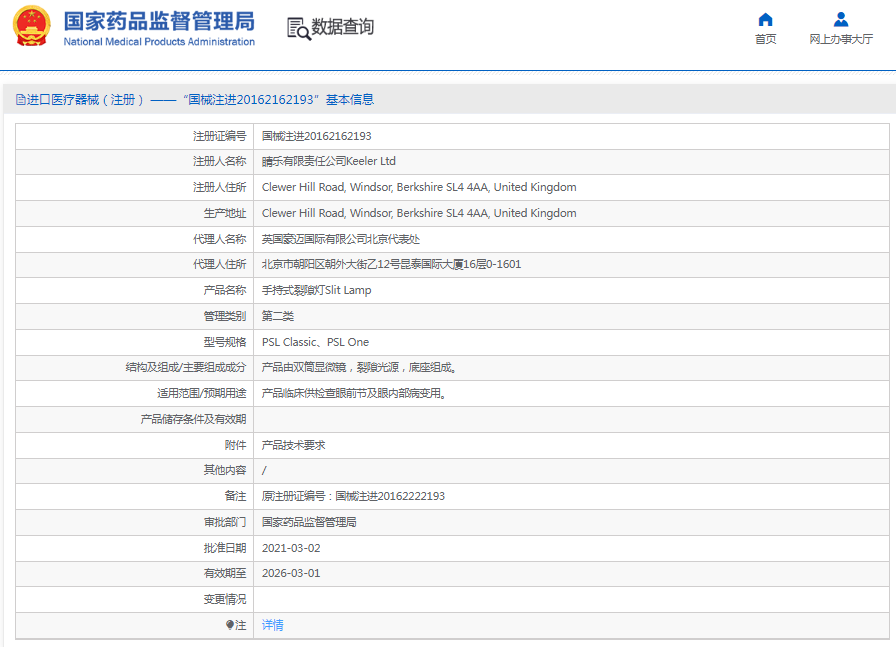This screenshot has height=647, width=896.
Task: Click the 国家药品监督管理局 site title
Action: coord(159,21)
